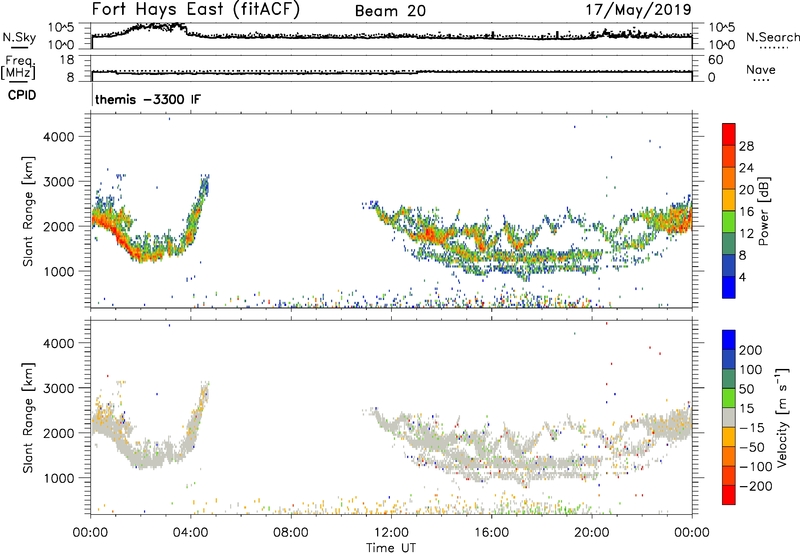Click the red top segment of Power colorbar
Viewport: 800px width, 554px height.
click(x=729, y=135)
